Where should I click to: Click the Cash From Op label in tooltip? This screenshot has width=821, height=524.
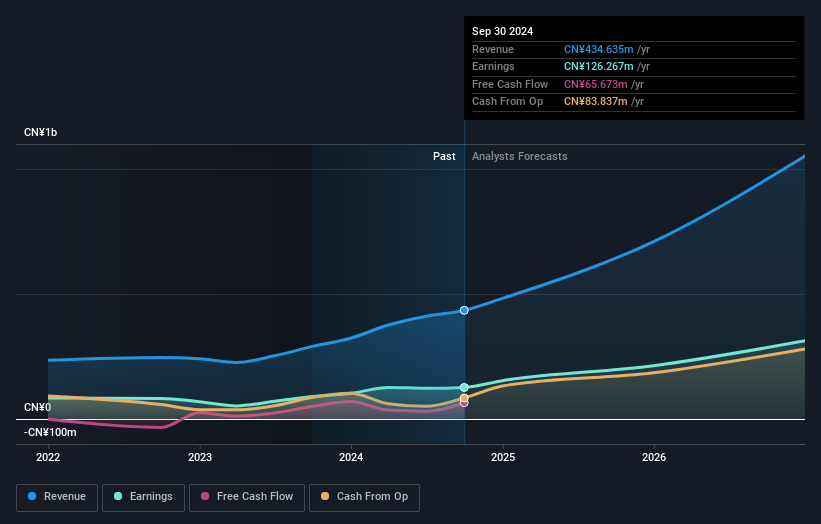(507, 102)
